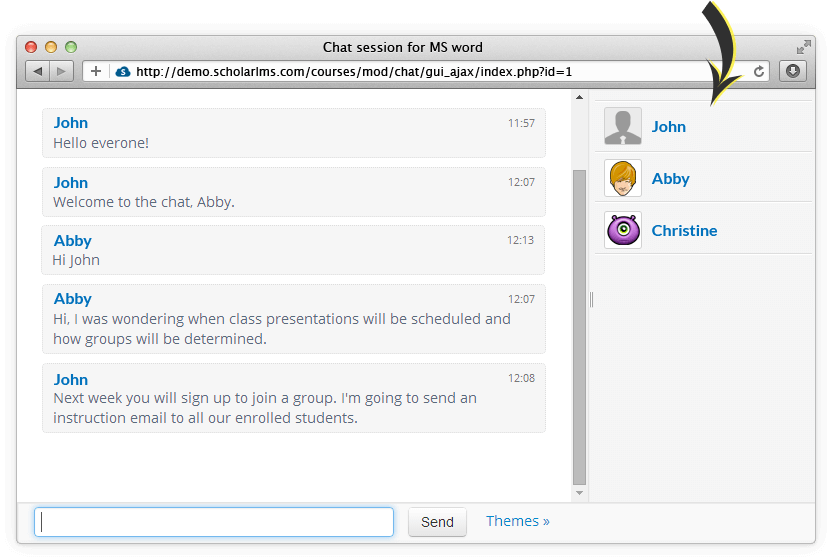The height and width of the screenshot is (560, 832).
Task: Go forward with the browser forward arrow
Action: (62, 71)
